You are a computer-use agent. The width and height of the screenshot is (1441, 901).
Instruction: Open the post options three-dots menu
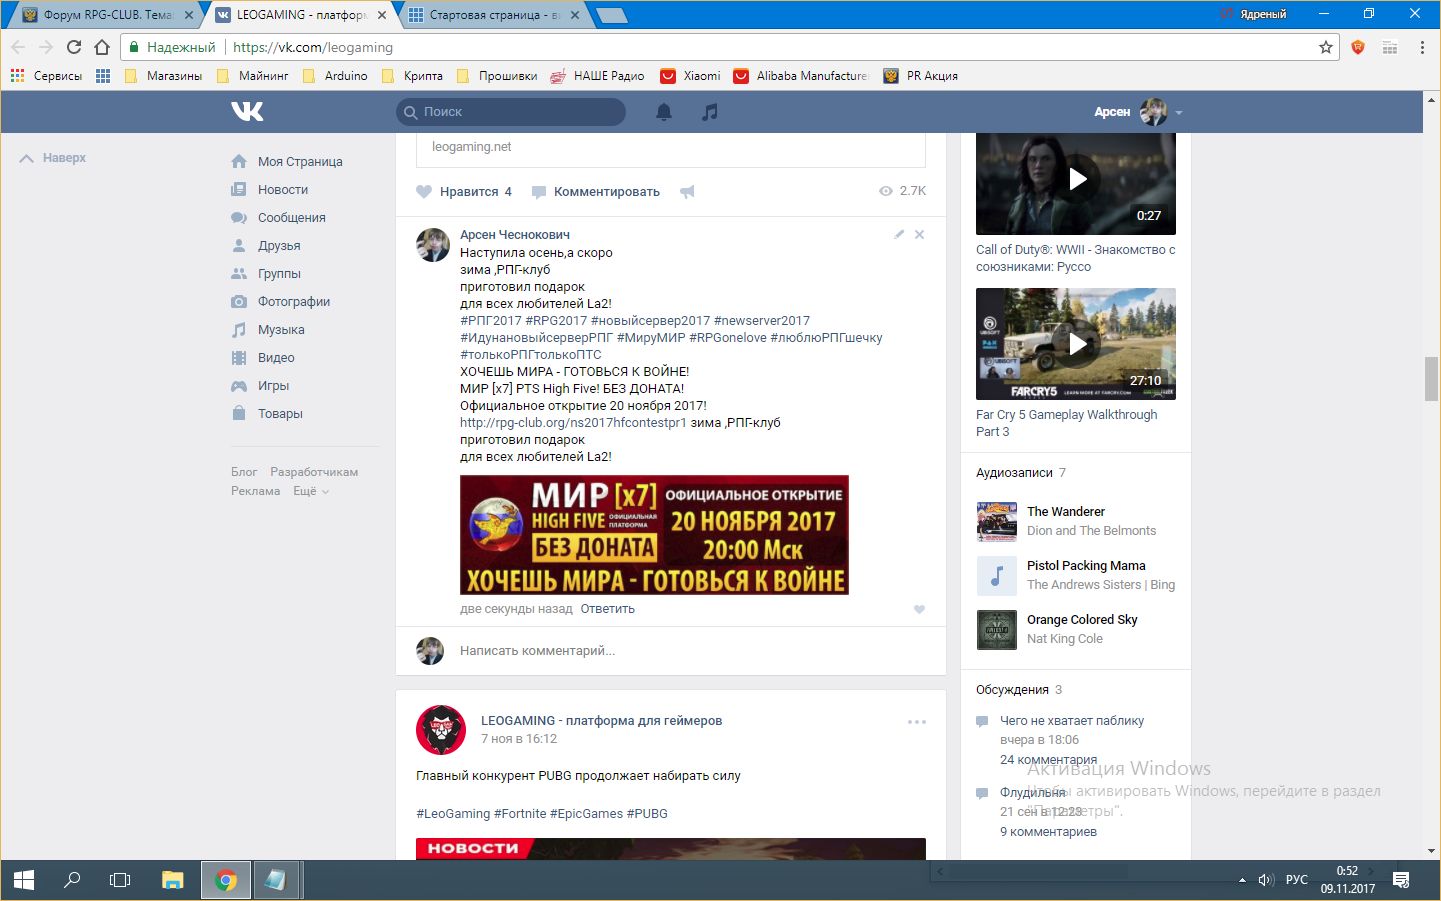(x=916, y=722)
